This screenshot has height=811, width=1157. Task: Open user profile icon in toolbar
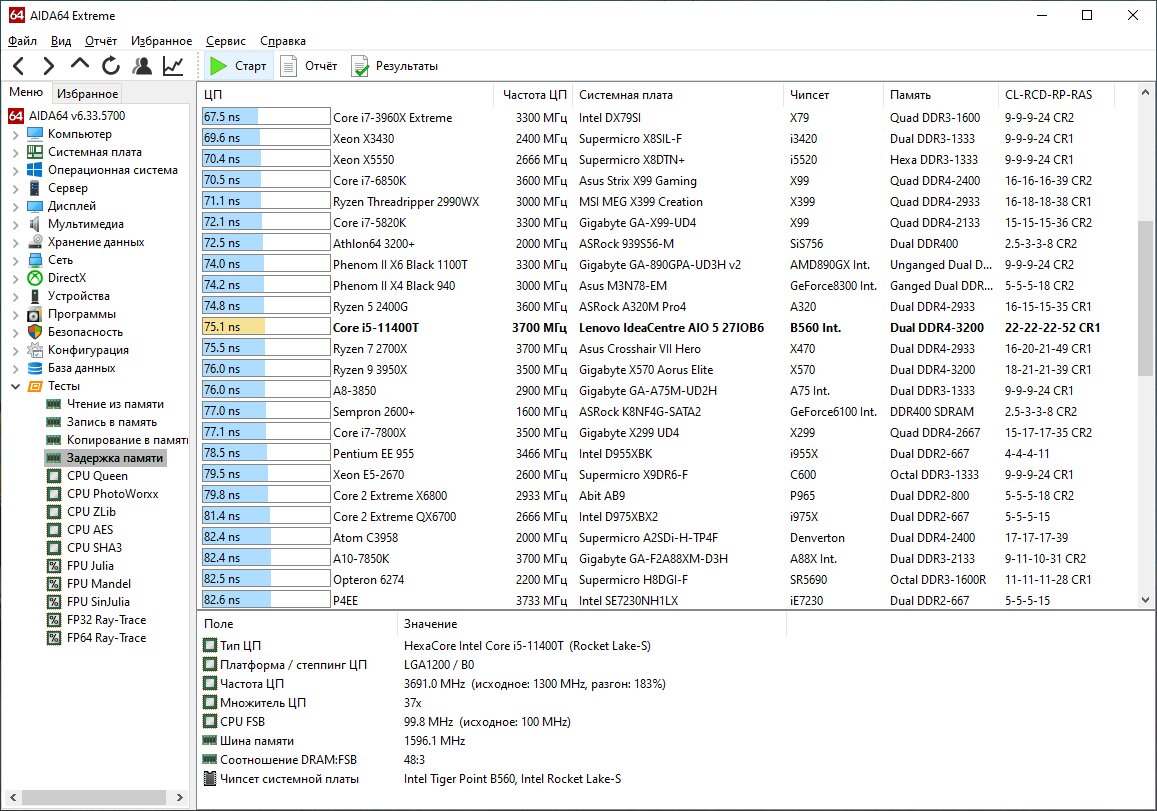(x=142, y=66)
